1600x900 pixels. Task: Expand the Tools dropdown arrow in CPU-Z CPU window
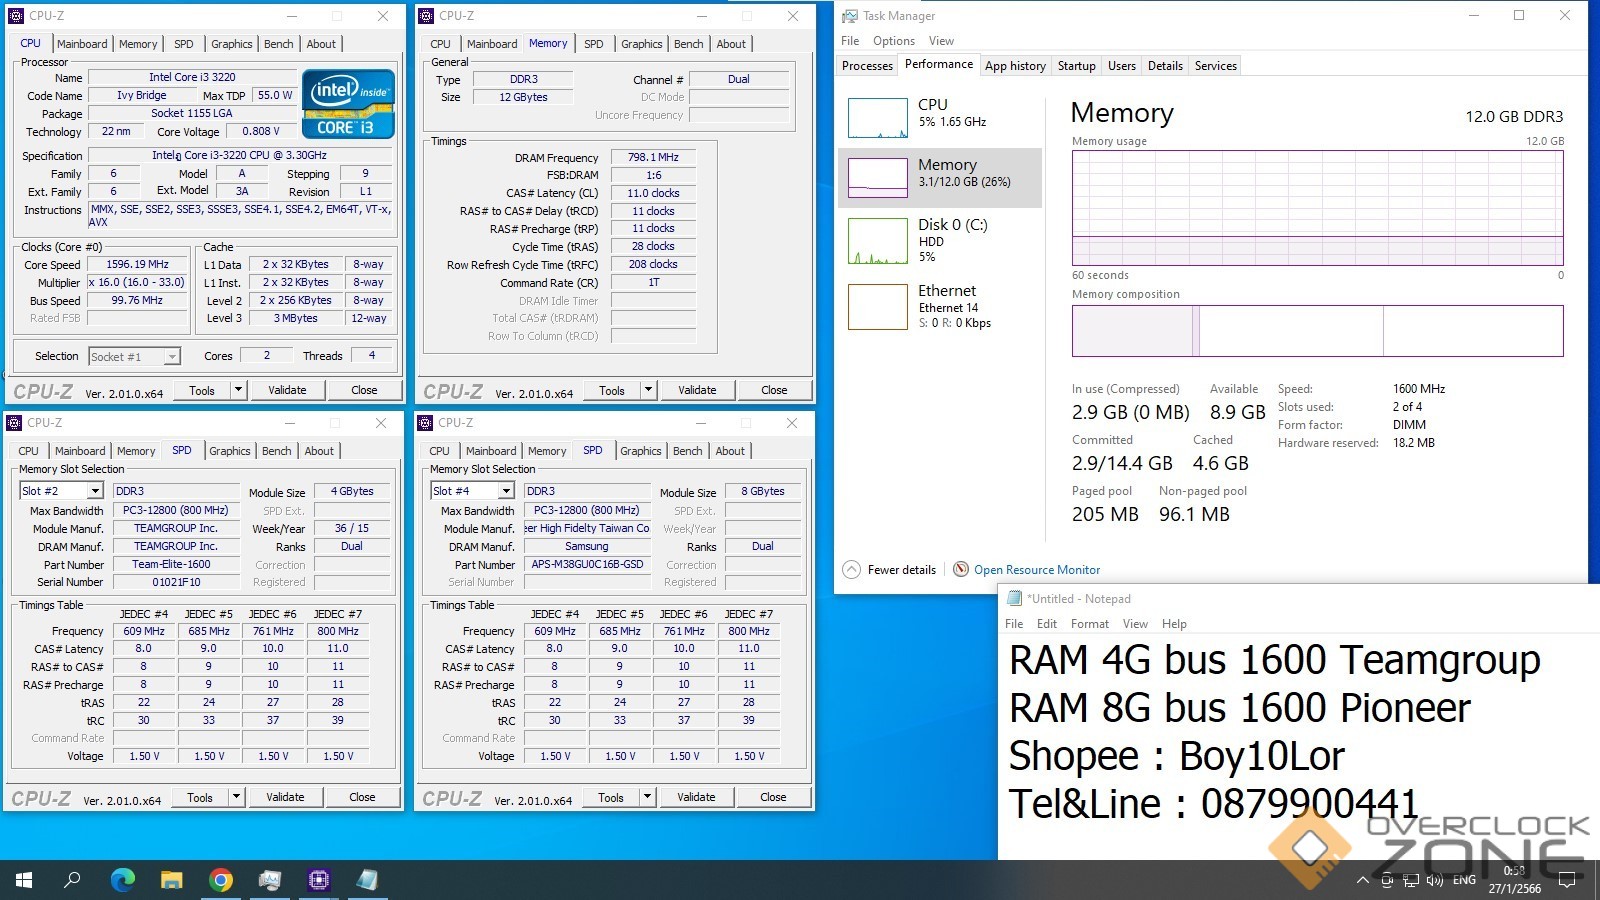(x=238, y=390)
